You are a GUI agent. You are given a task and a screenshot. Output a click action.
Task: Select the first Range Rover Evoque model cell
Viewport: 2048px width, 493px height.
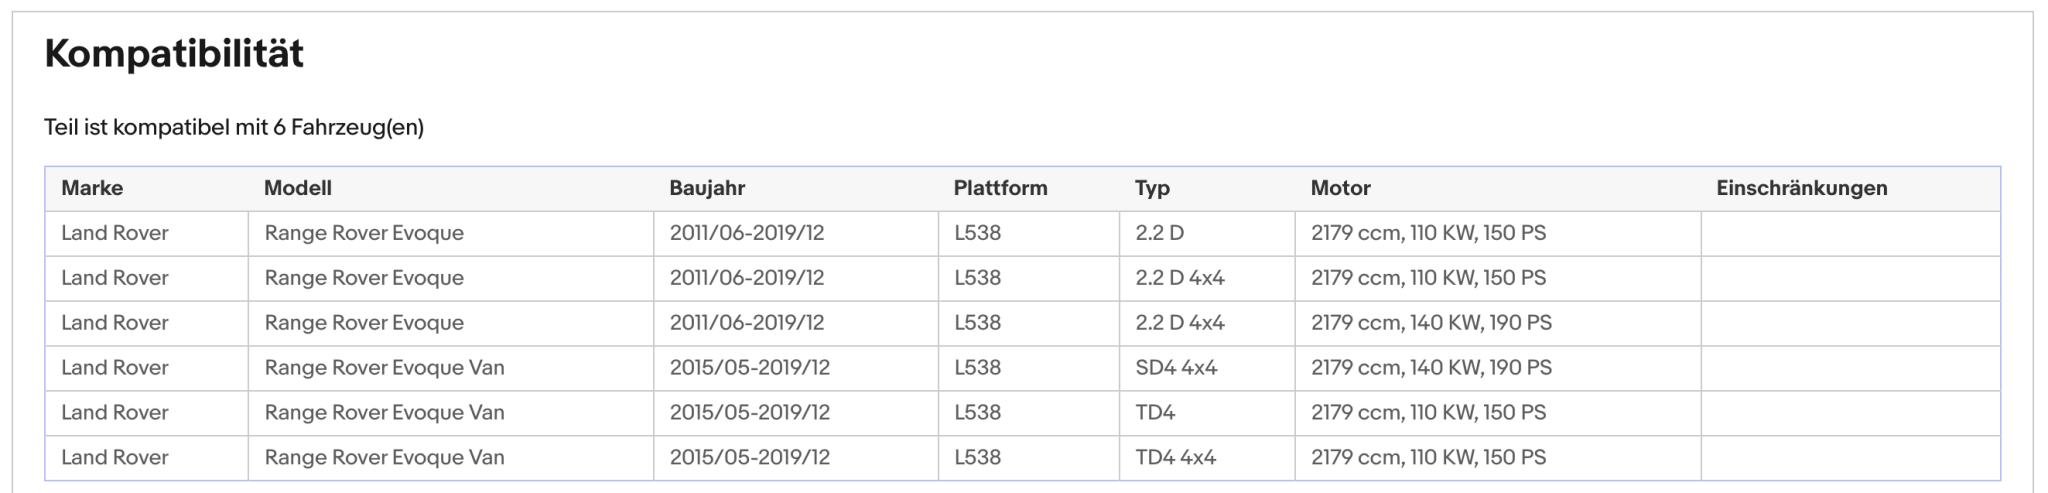(x=451, y=233)
